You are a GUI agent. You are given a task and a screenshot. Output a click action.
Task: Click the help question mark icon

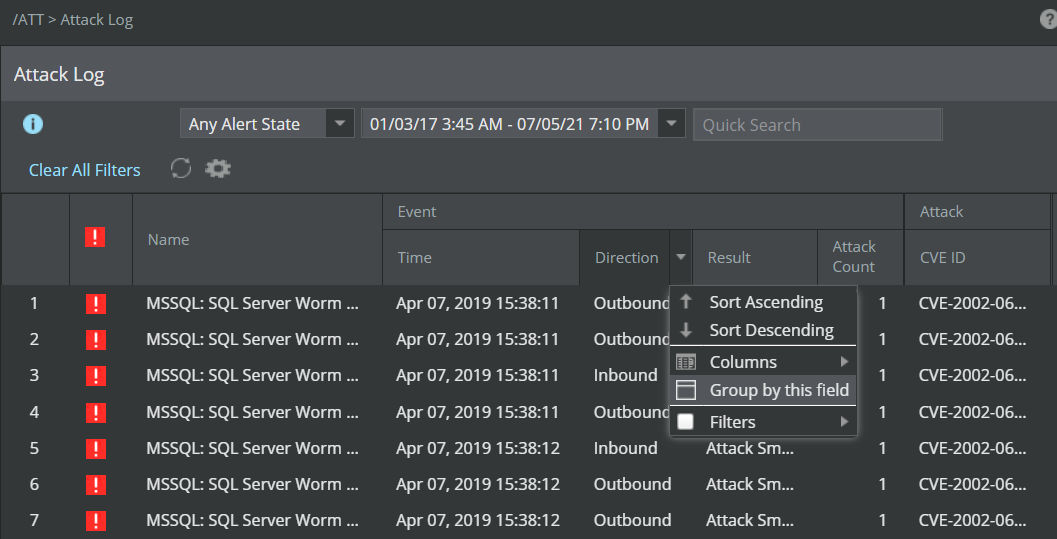[1048, 20]
